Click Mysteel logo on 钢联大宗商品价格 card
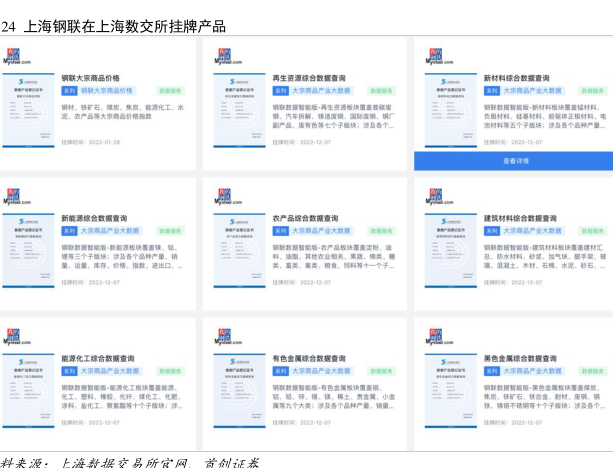Screen dimensions: 613x468 pos(17,57)
